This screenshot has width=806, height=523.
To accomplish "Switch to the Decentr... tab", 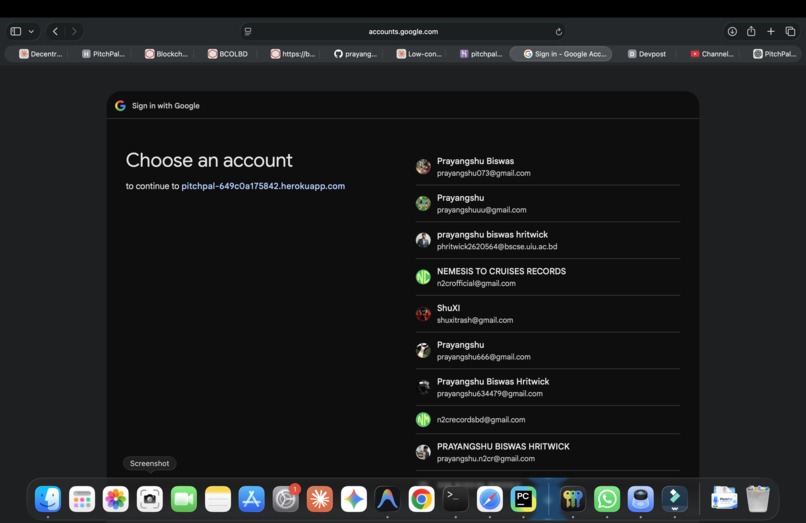I will tap(40, 54).
